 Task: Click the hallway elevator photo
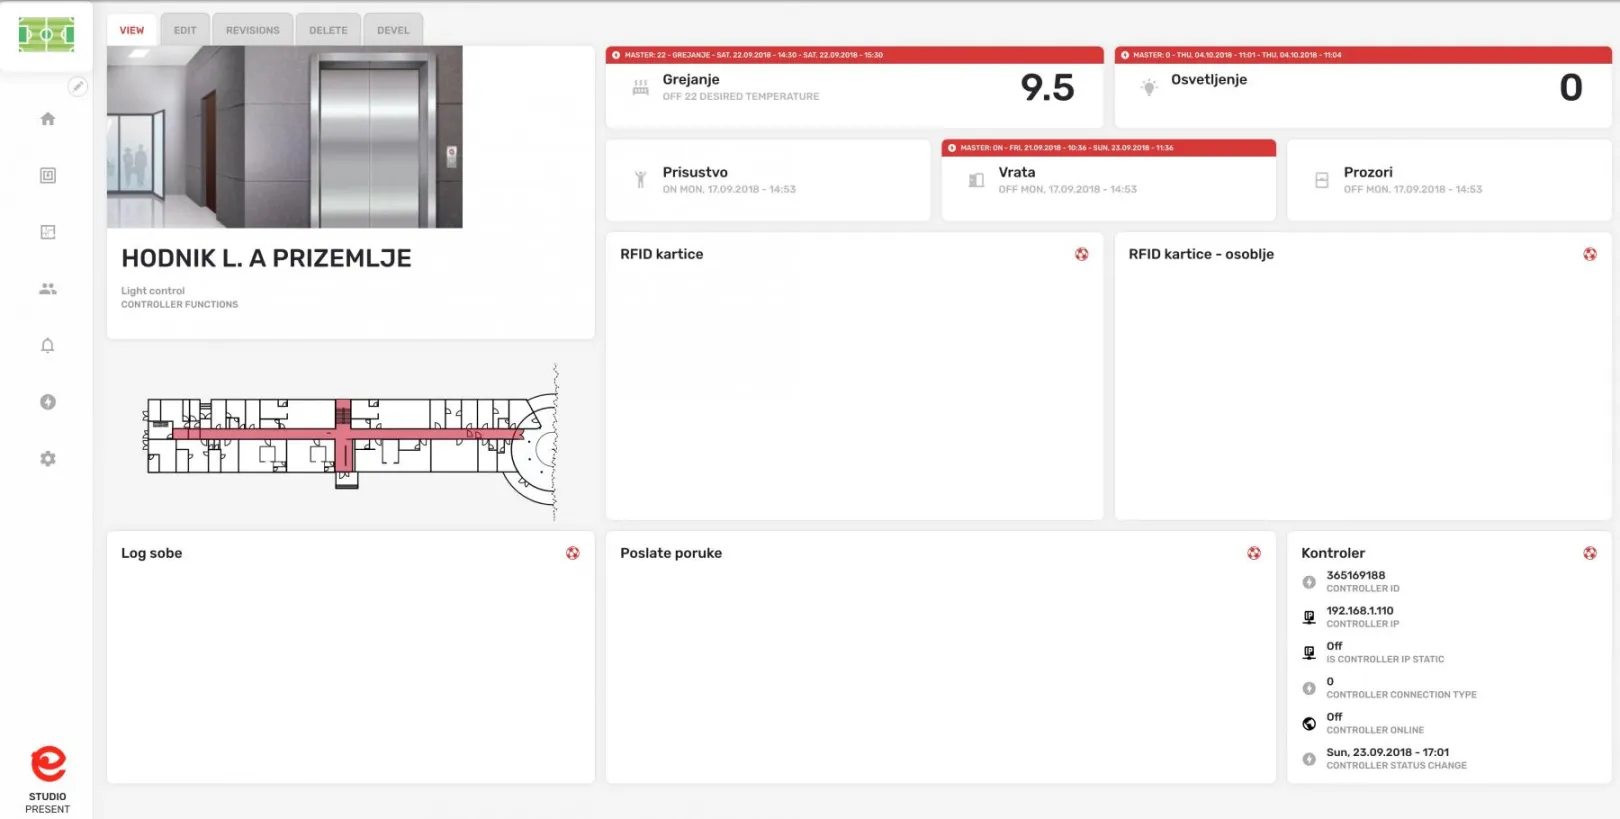click(285, 137)
